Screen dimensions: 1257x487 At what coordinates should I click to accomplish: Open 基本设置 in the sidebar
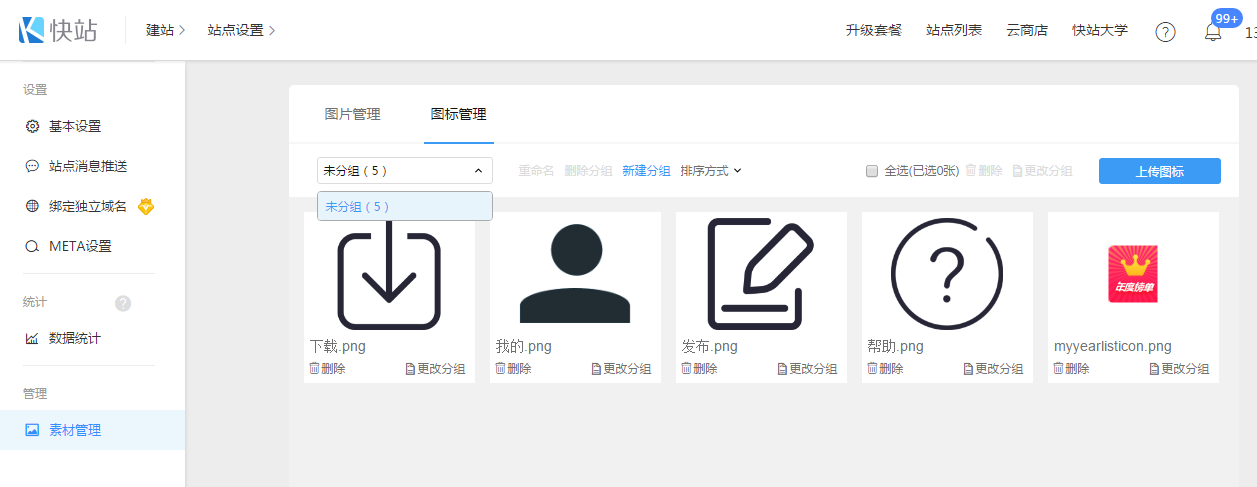point(75,126)
